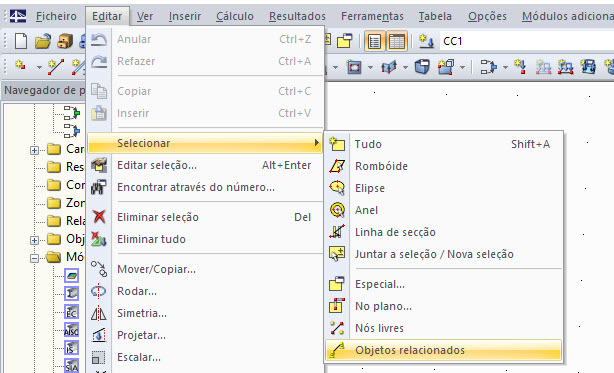Click the SIA module icon
614x373 pixels.
(x=71, y=366)
